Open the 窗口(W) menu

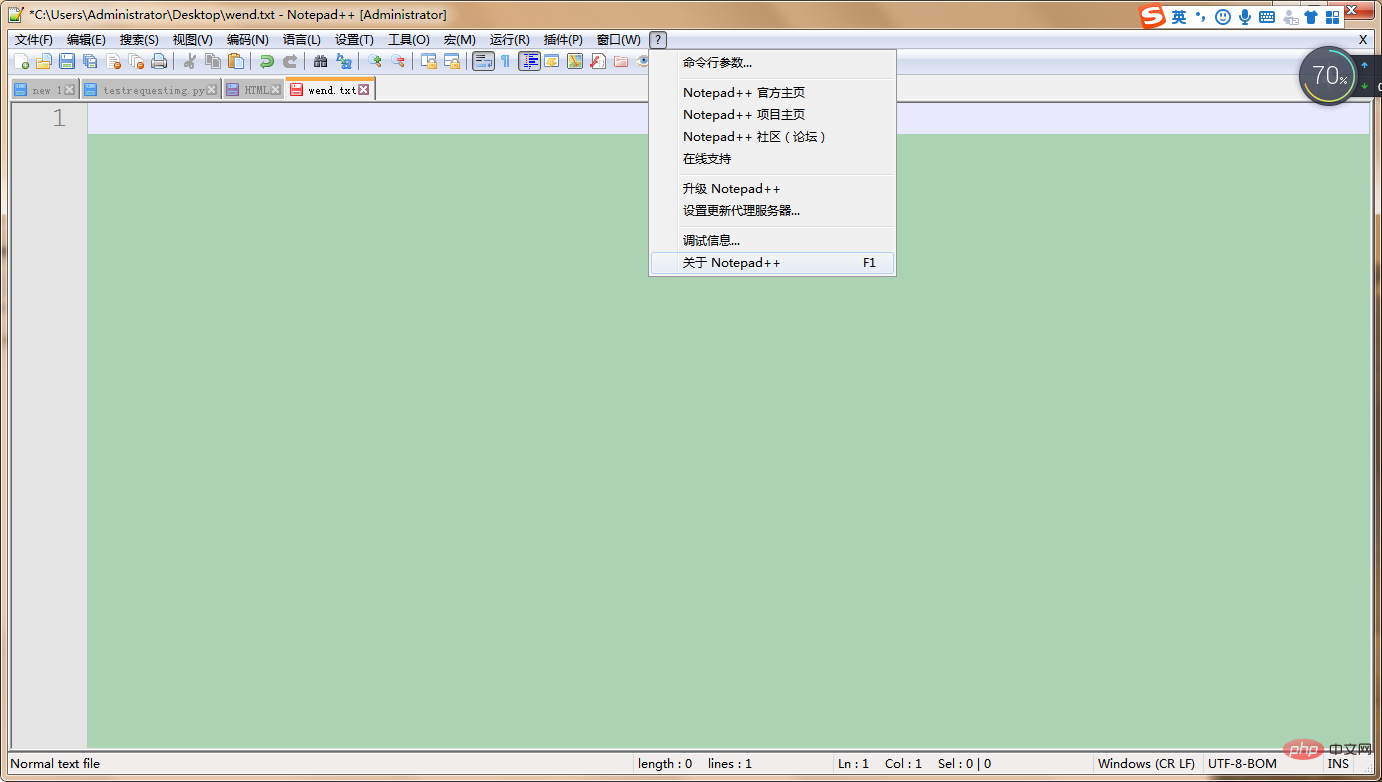point(618,40)
